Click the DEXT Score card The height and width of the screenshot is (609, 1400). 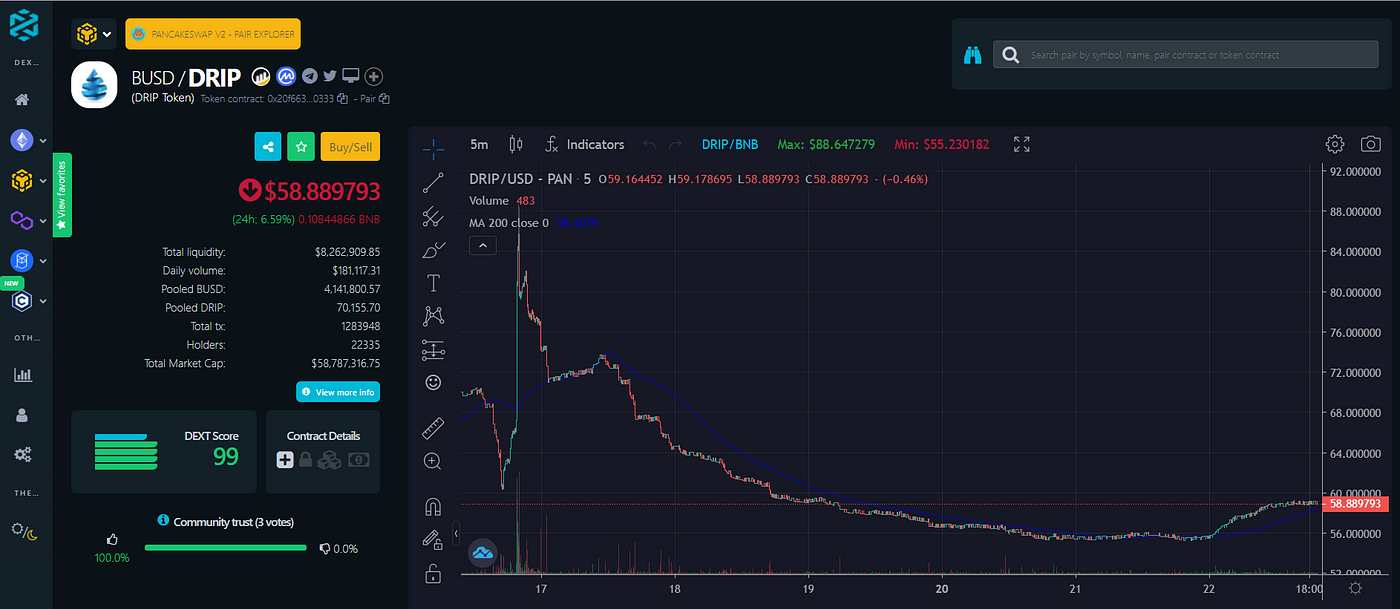[x=164, y=452]
